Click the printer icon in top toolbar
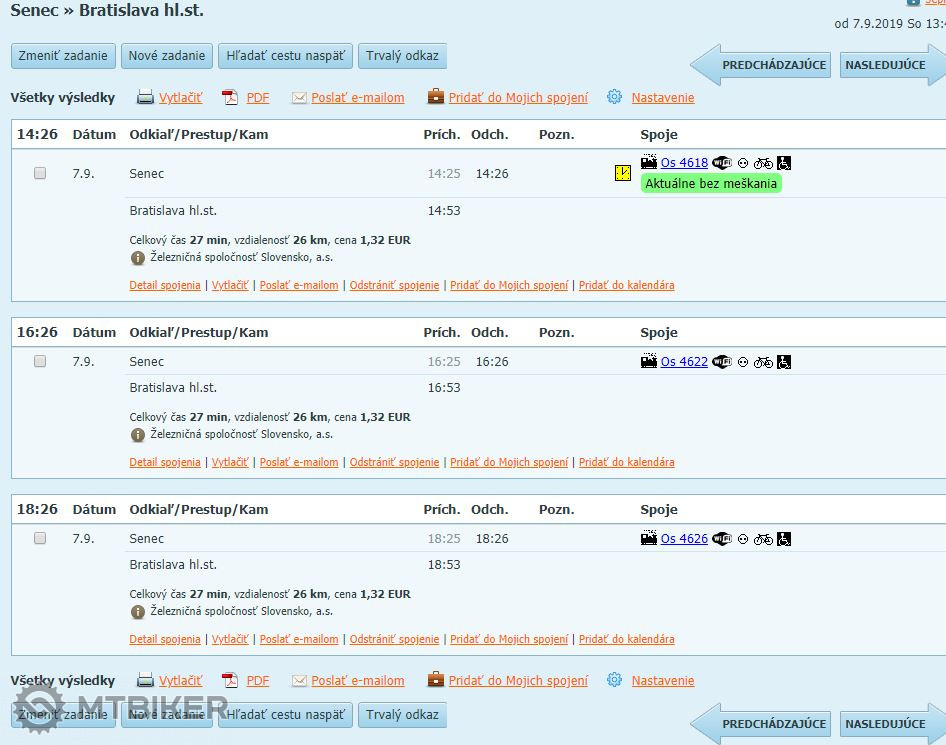This screenshot has width=946, height=745. (145, 97)
